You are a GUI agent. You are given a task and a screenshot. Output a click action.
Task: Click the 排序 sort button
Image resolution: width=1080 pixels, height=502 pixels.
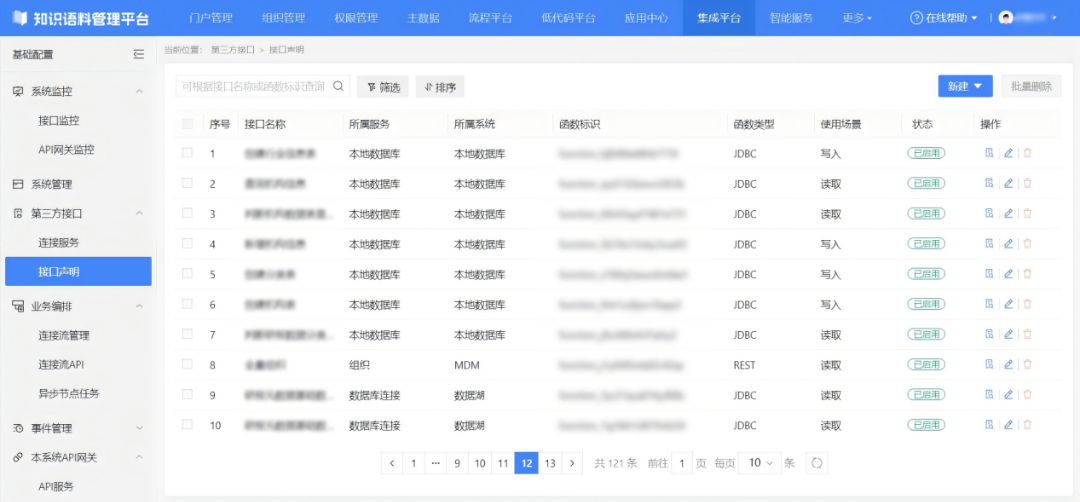tap(440, 87)
